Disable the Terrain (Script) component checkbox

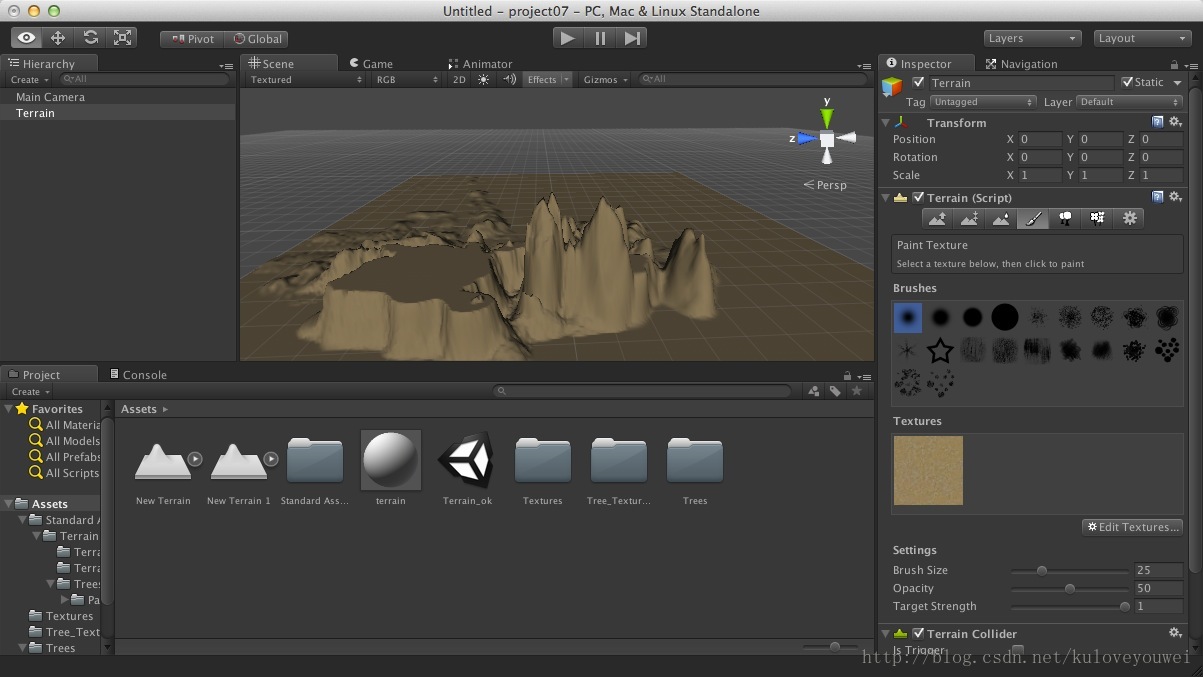point(918,198)
